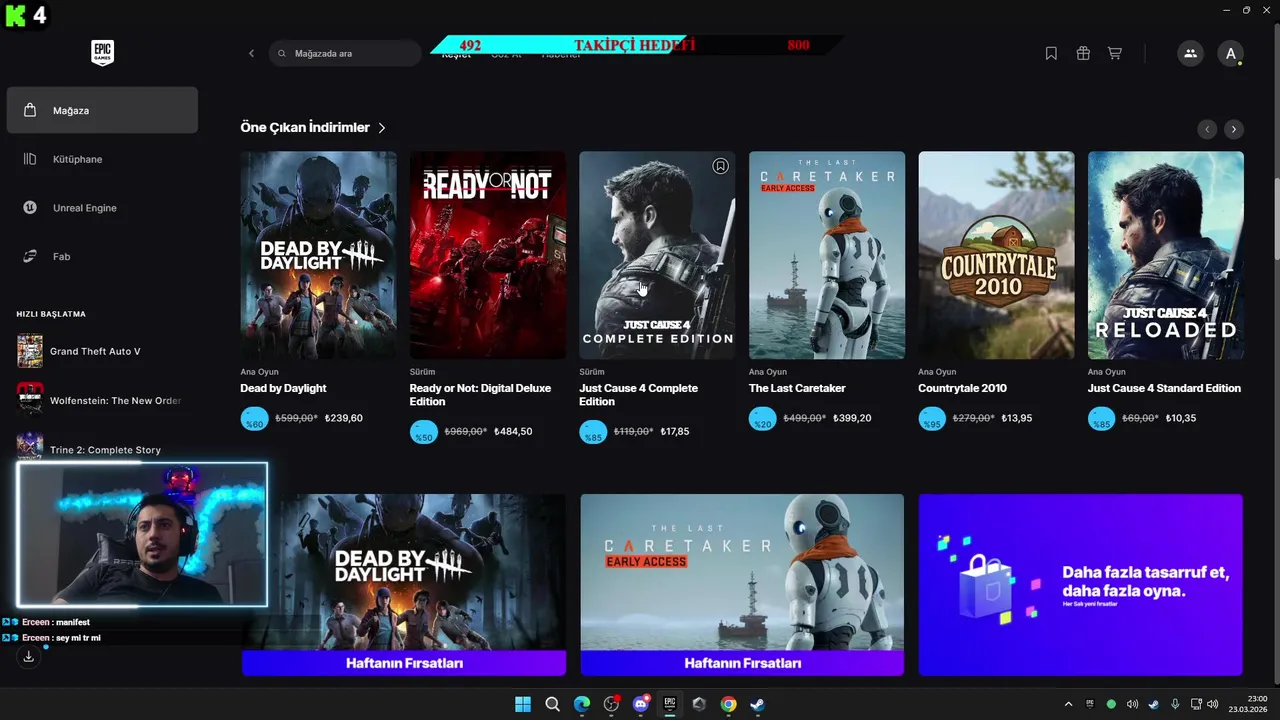Open The Last Caretaker Haftanın Fırsatları banner

[x=742, y=584]
